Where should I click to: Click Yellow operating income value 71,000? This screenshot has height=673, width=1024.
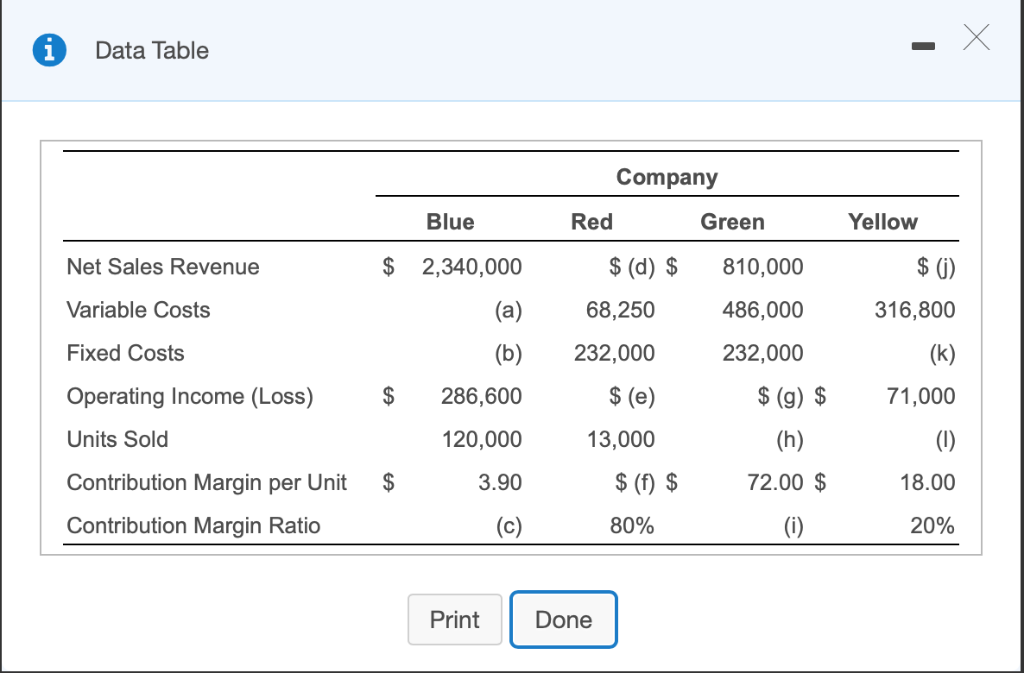tap(921, 396)
